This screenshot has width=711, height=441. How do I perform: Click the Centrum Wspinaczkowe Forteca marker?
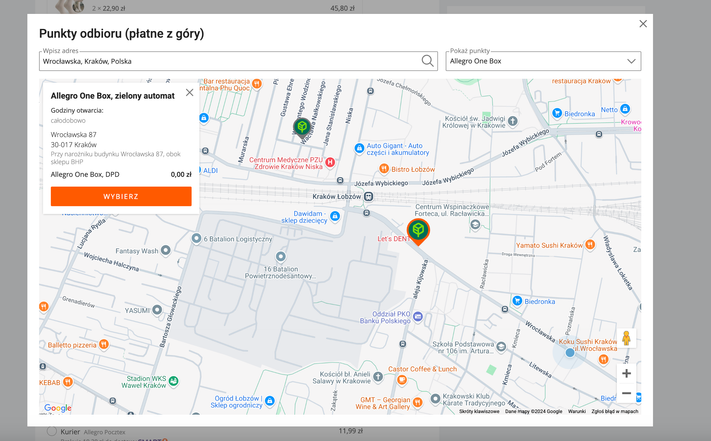pyautogui.click(x=475, y=224)
